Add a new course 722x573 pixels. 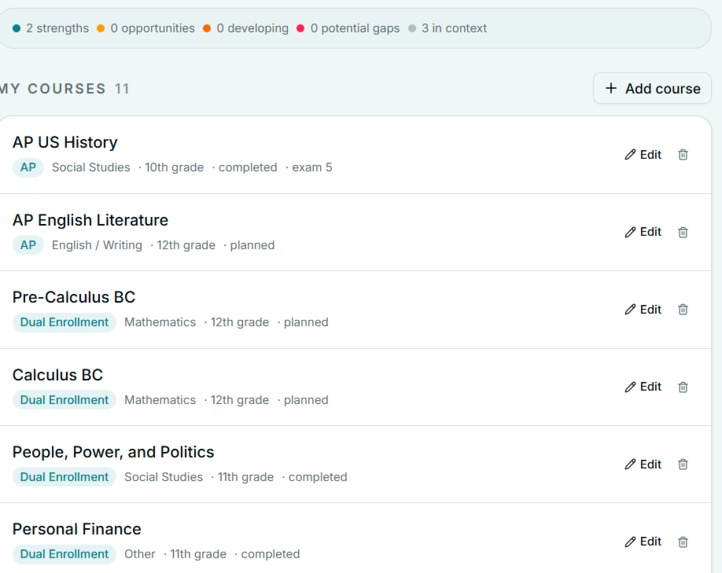click(652, 88)
